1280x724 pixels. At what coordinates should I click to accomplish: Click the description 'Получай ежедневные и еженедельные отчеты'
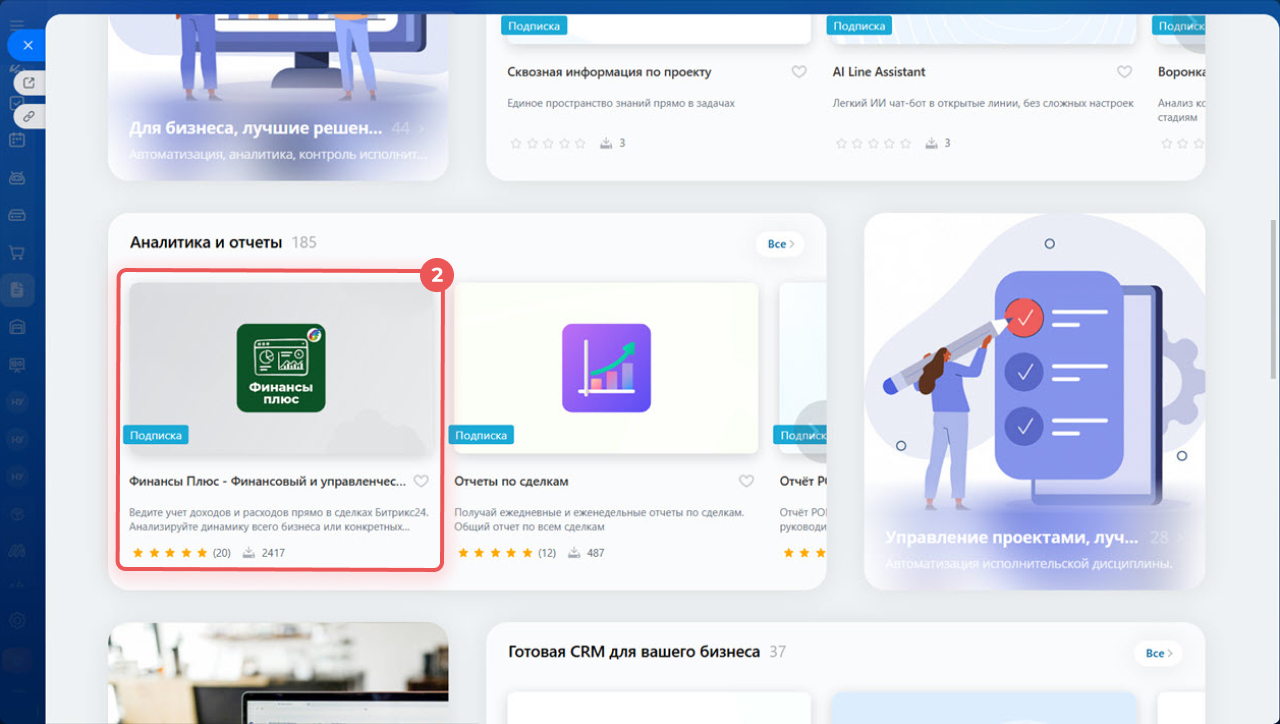click(599, 519)
